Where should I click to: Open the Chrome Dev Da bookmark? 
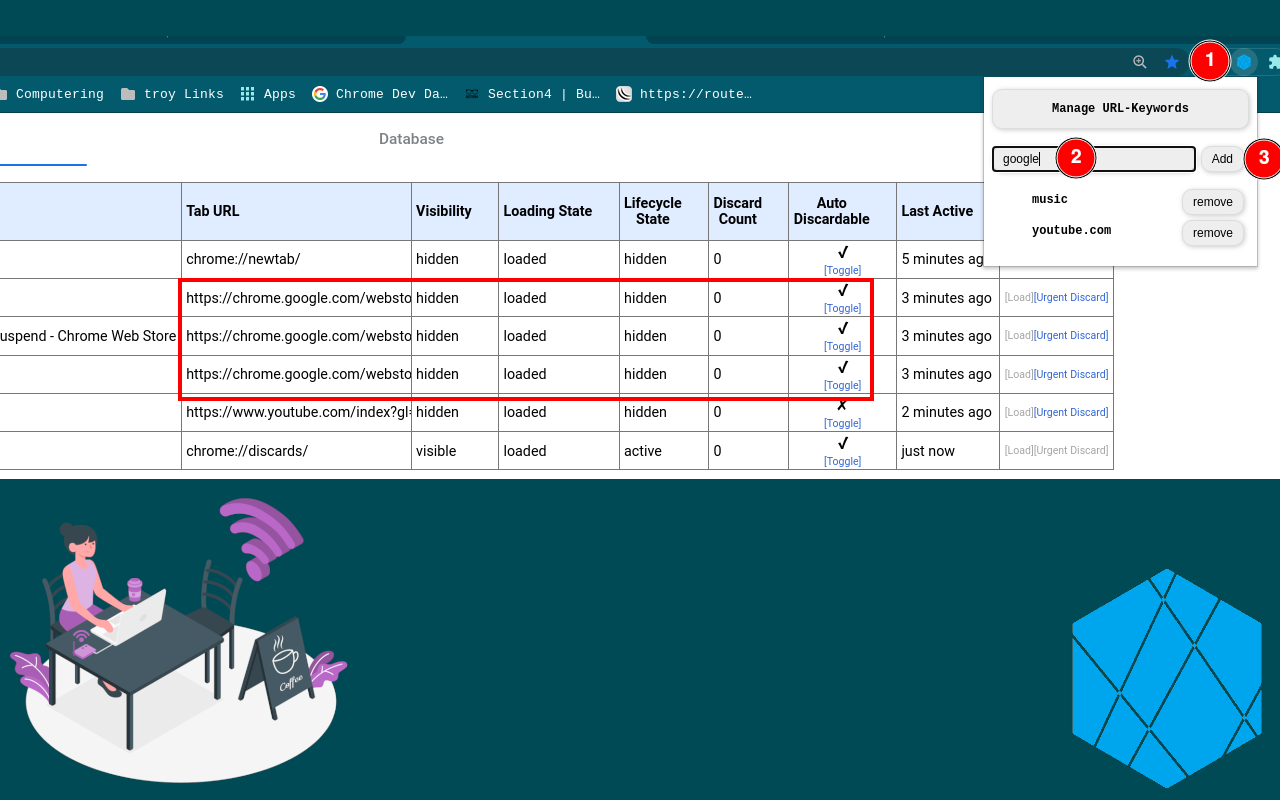click(x=381, y=93)
